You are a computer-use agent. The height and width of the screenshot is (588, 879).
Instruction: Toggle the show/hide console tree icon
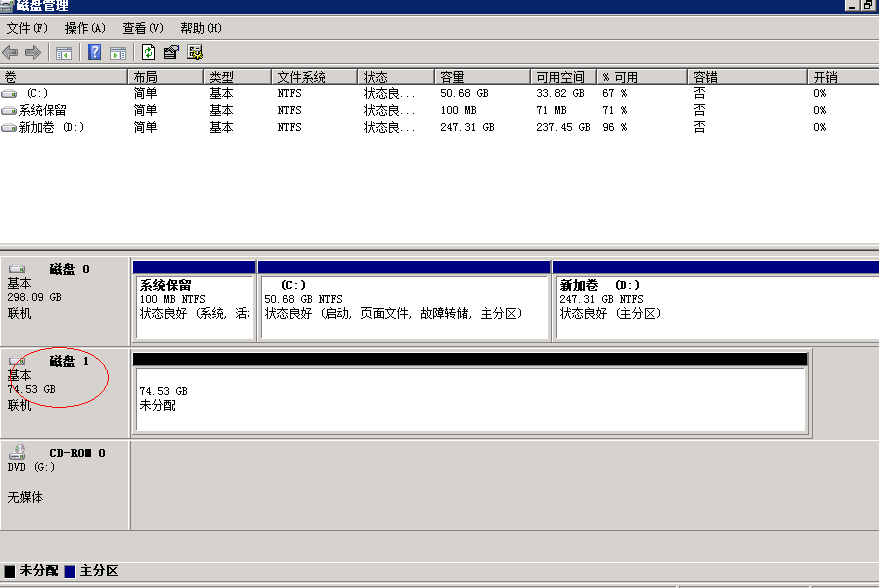coord(64,53)
